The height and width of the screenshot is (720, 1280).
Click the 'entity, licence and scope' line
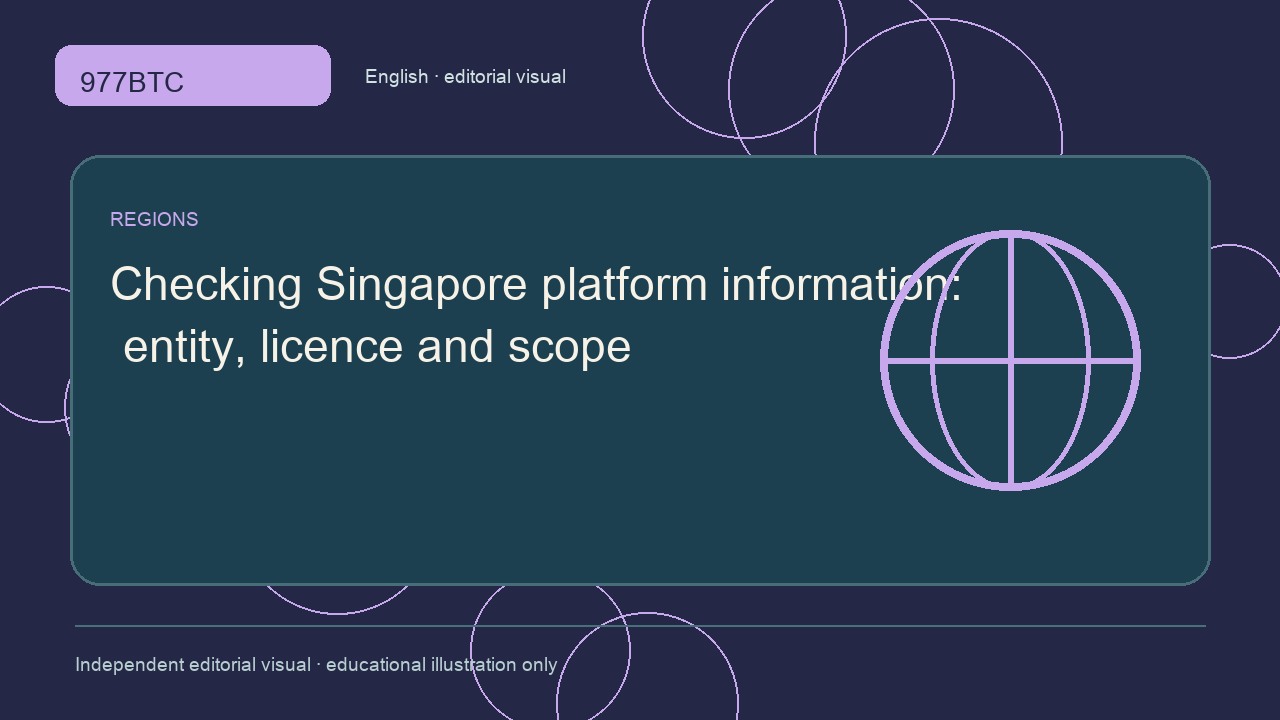377,347
